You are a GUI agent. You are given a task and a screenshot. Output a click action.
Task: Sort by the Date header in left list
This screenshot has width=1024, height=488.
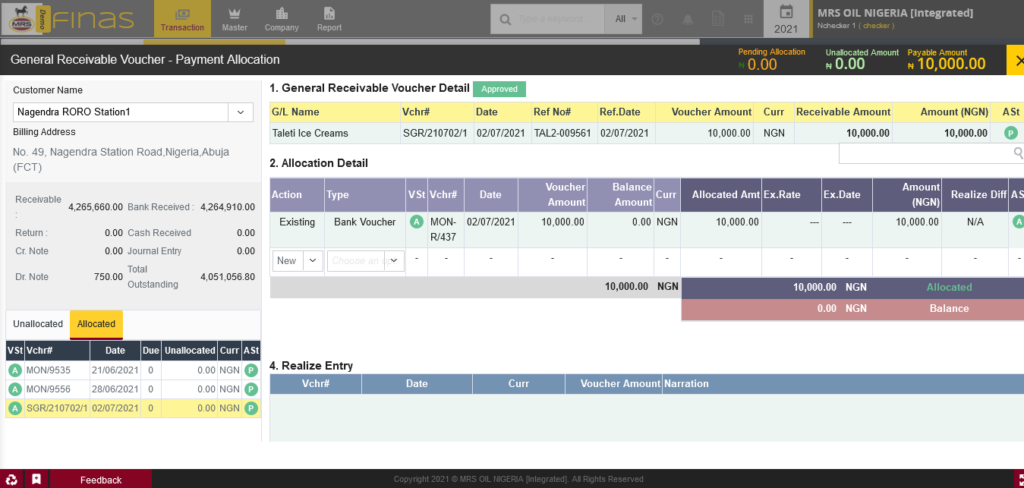tap(115, 351)
